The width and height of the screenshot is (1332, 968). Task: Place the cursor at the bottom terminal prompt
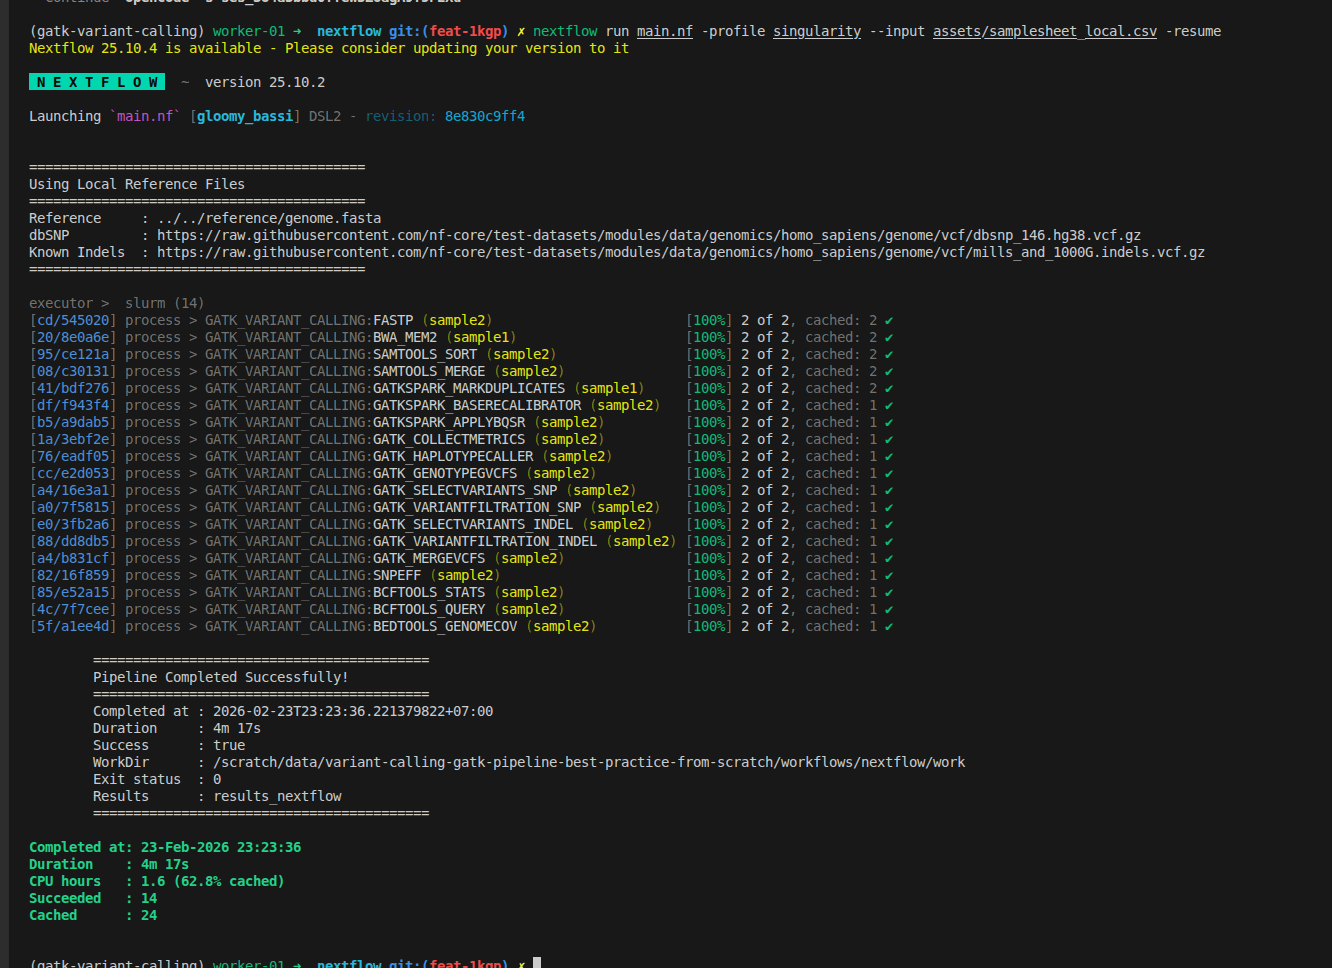537,963
